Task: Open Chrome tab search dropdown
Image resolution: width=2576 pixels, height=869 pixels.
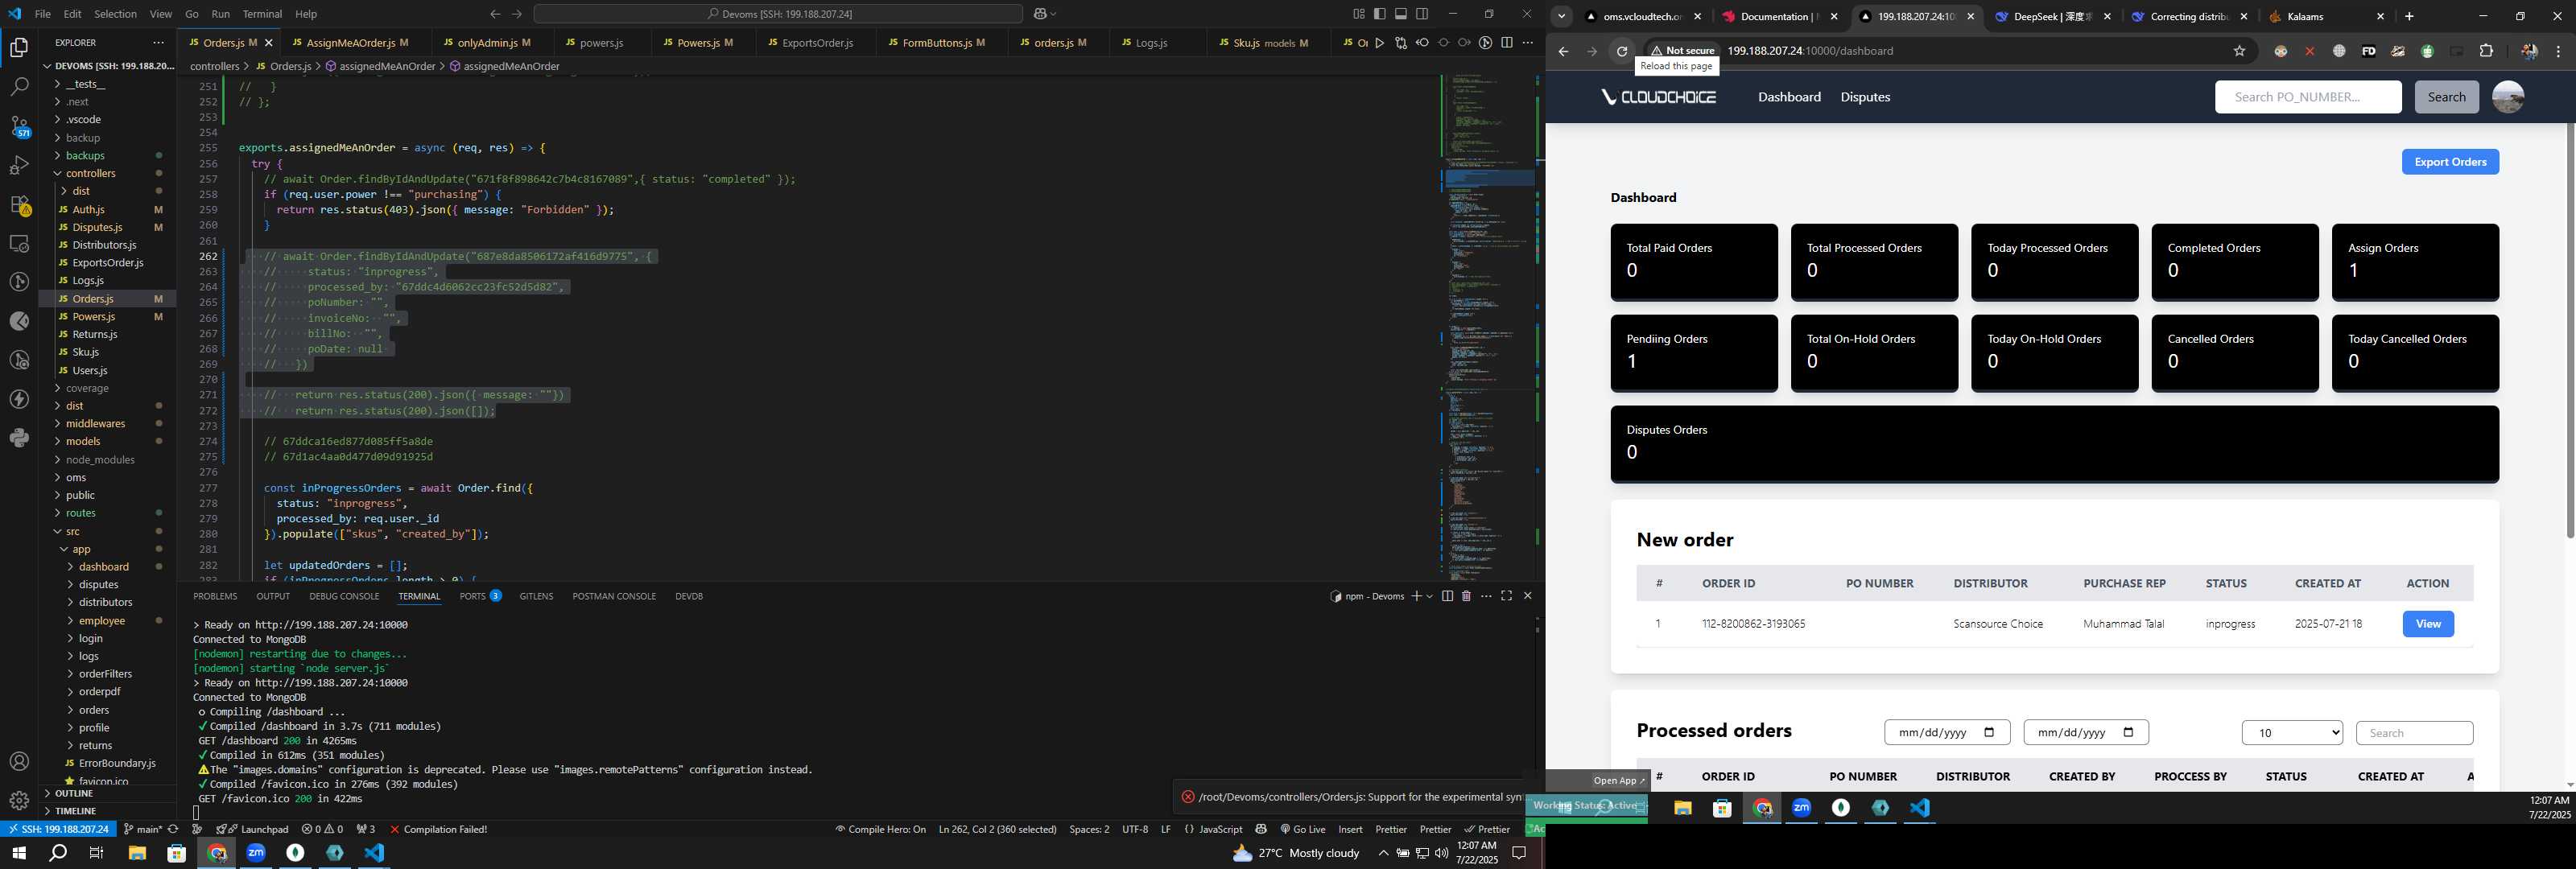Action: pos(1562,16)
